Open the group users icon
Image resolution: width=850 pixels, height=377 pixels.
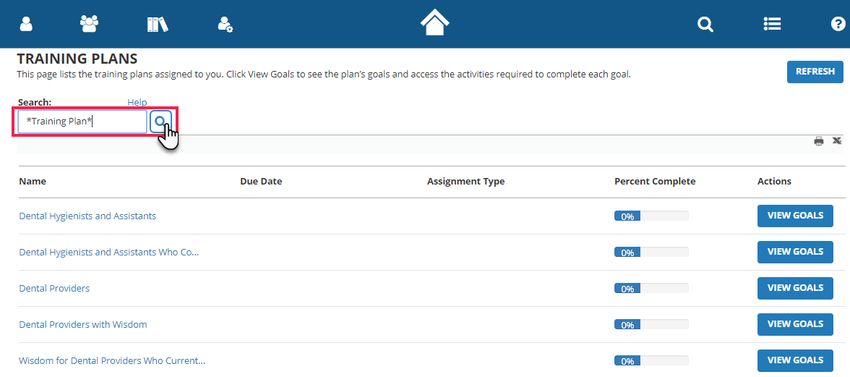point(89,24)
